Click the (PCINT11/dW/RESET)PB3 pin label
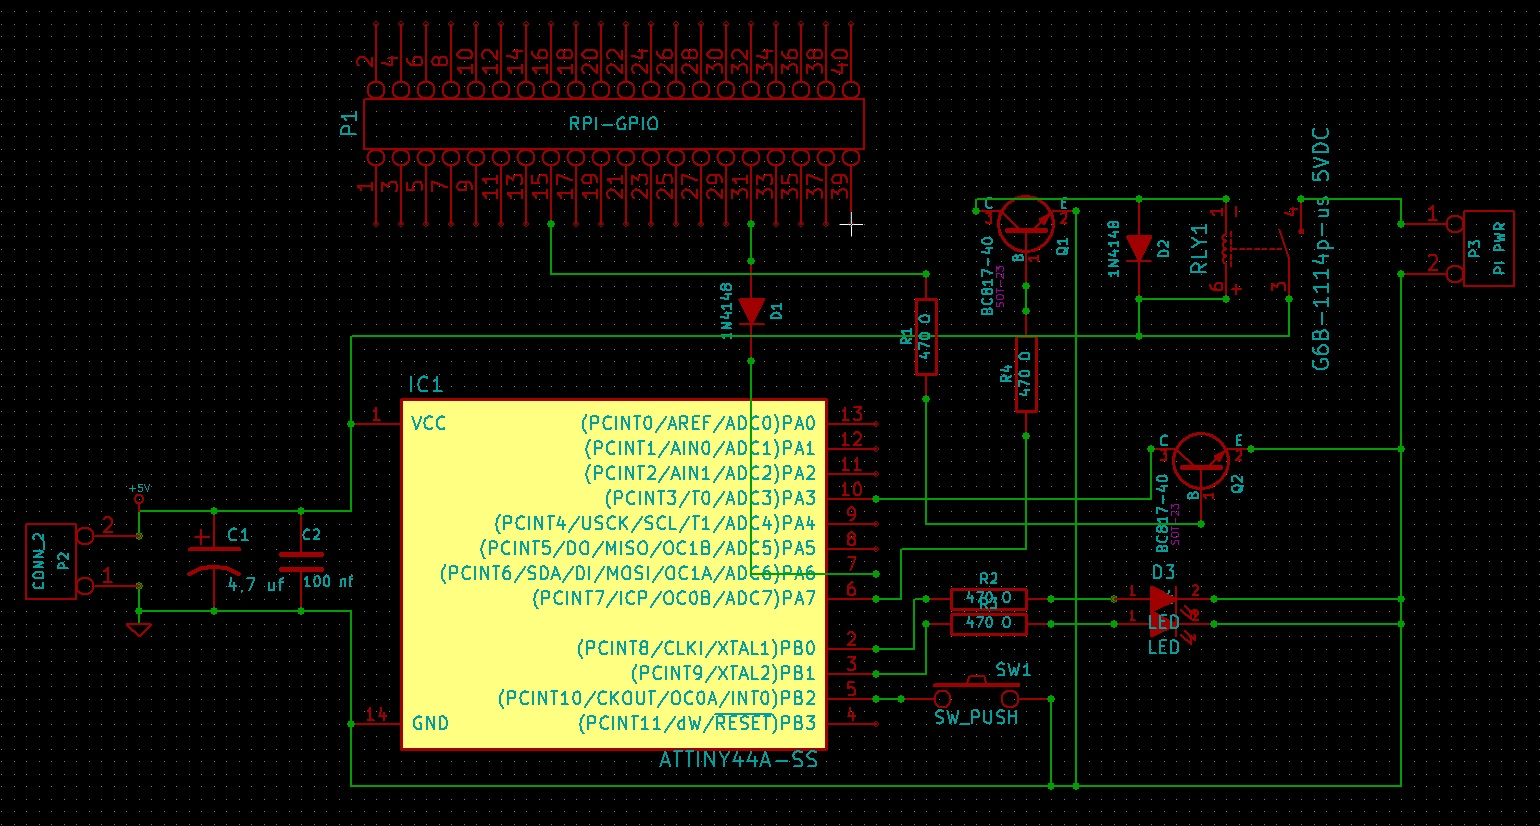 pos(697,723)
